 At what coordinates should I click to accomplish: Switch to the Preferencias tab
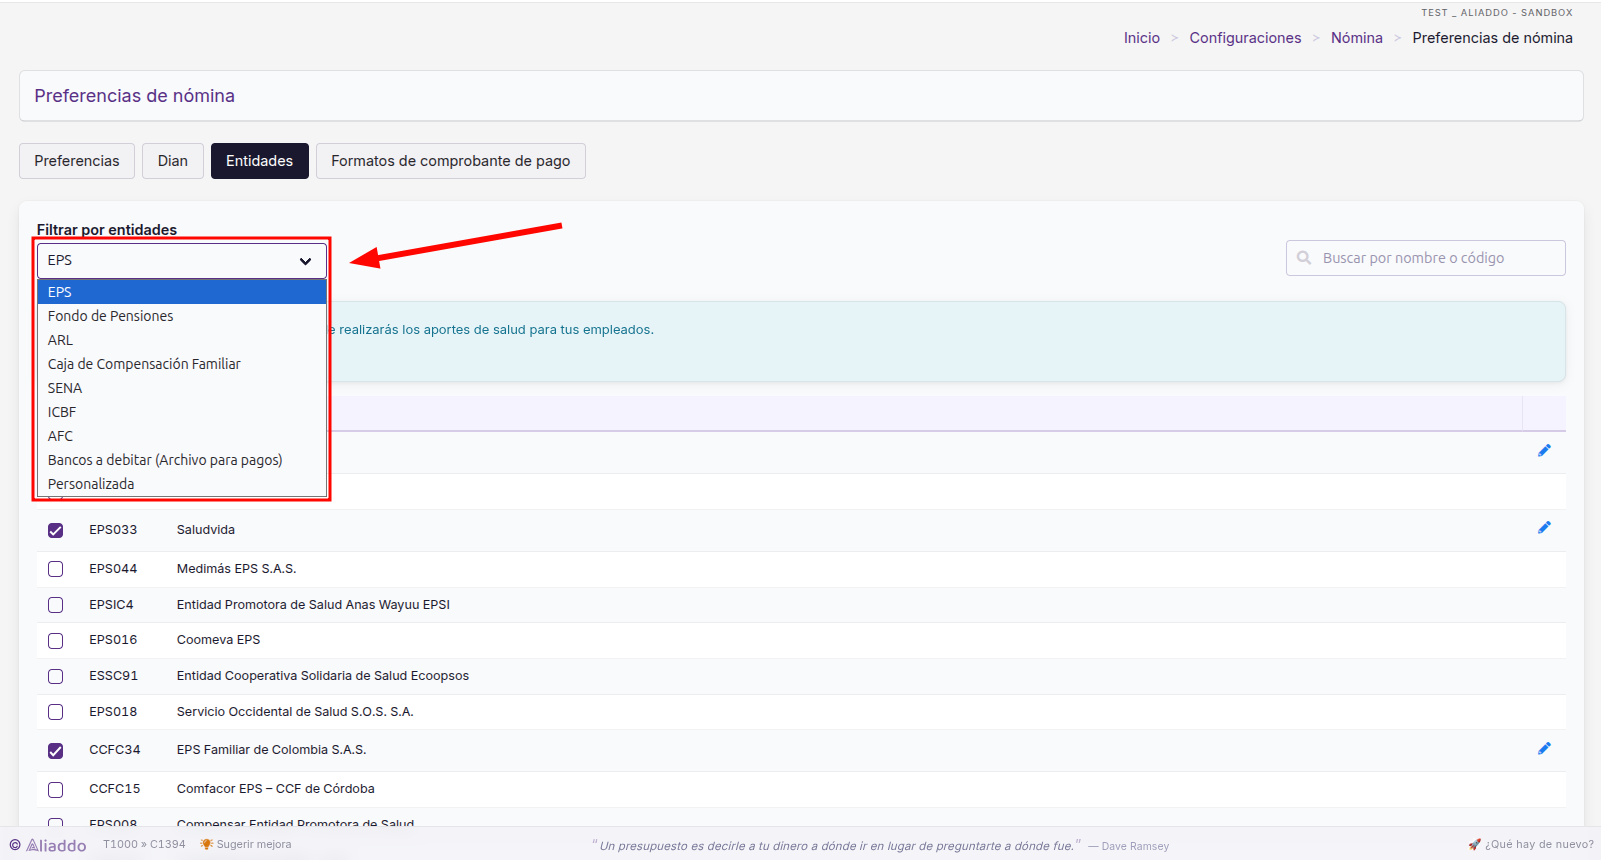pyautogui.click(x=77, y=161)
